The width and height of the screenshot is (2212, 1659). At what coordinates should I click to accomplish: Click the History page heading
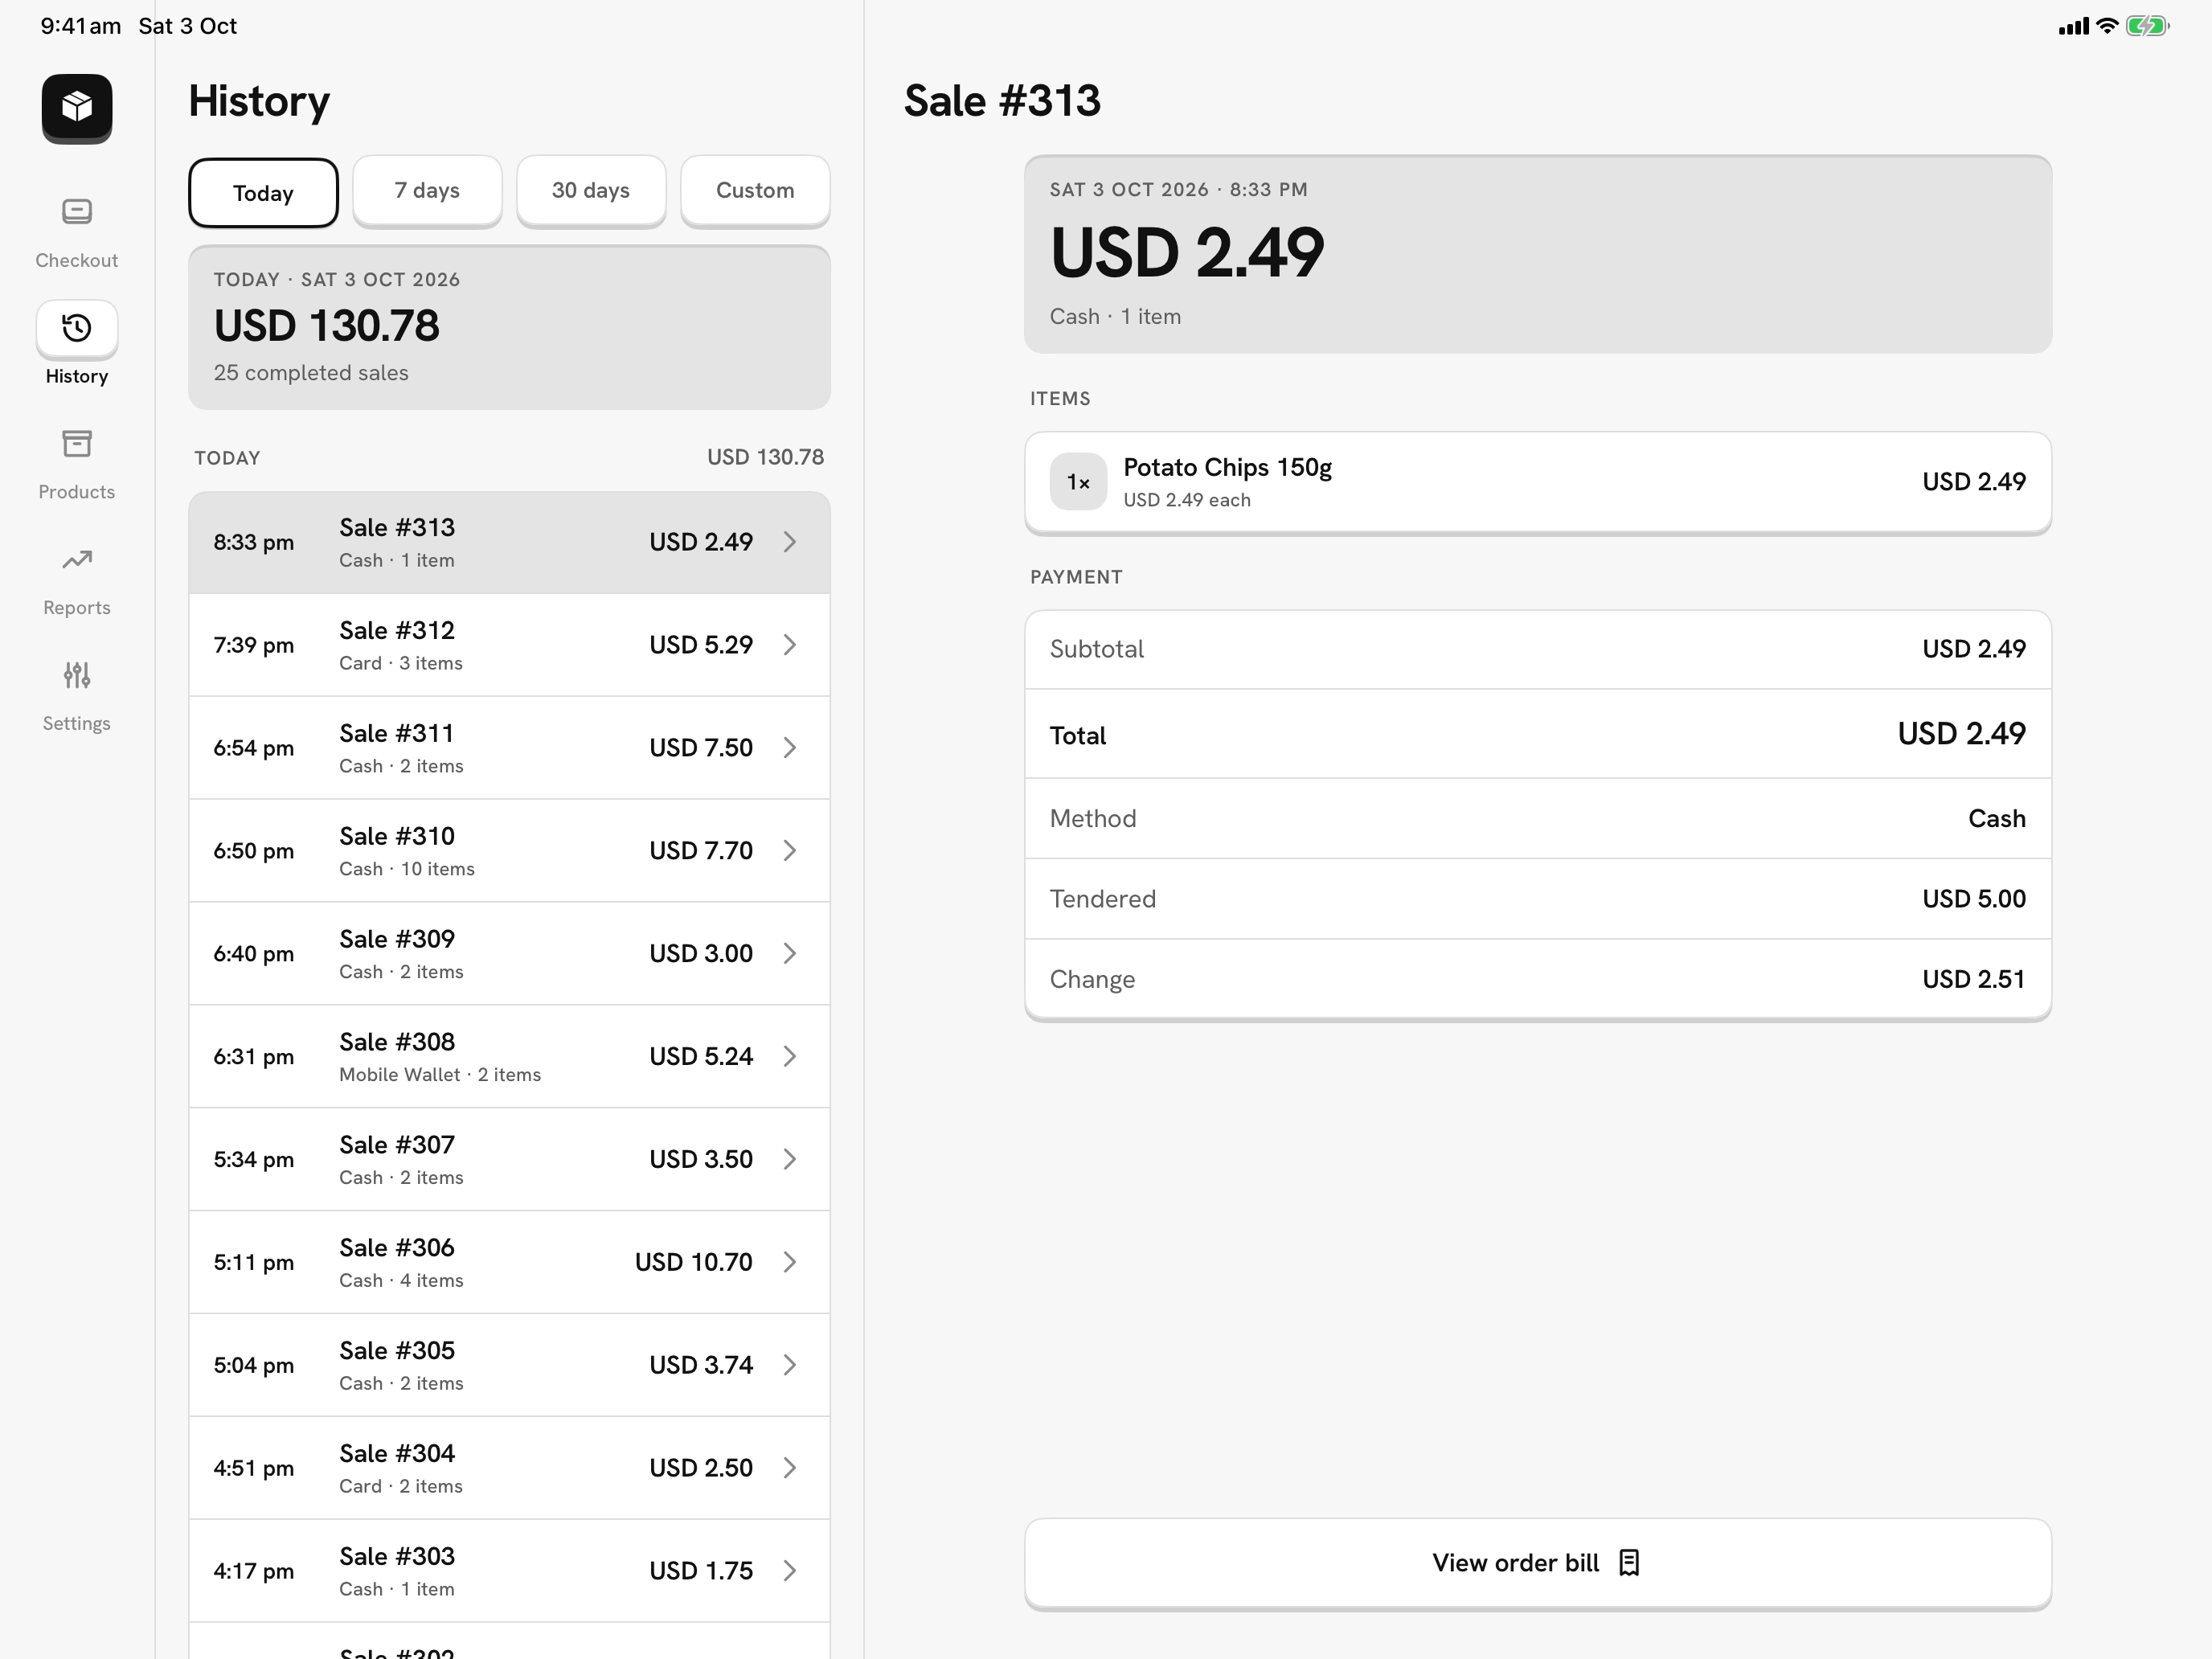click(259, 101)
